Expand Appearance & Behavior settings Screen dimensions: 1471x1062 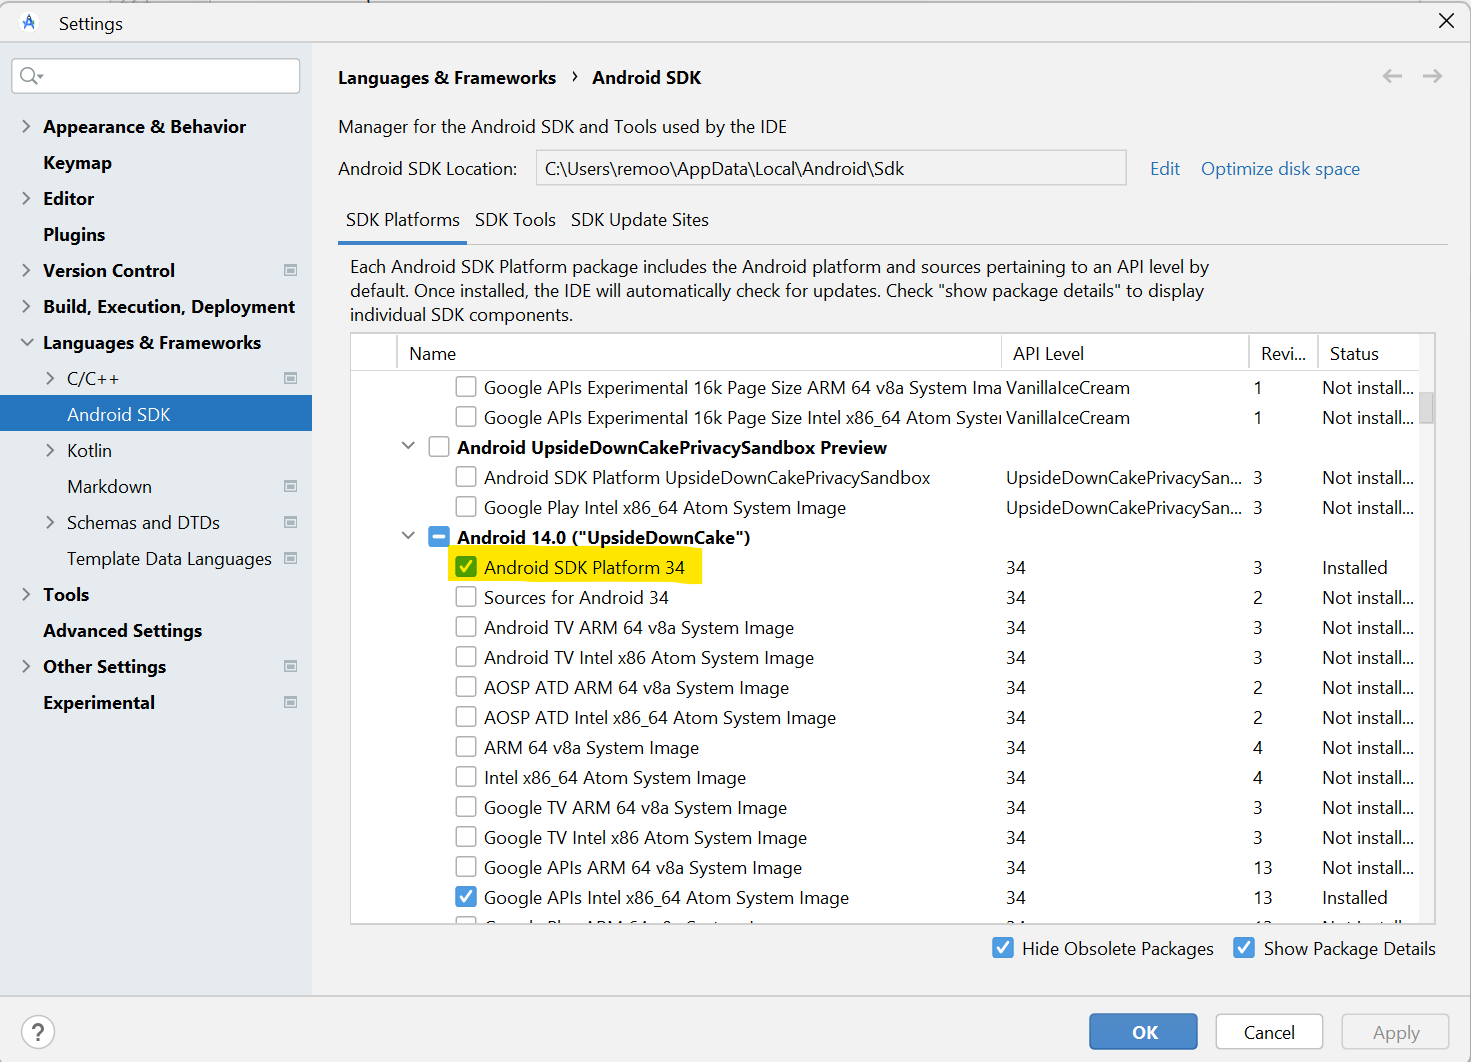(x=26, y=126)
